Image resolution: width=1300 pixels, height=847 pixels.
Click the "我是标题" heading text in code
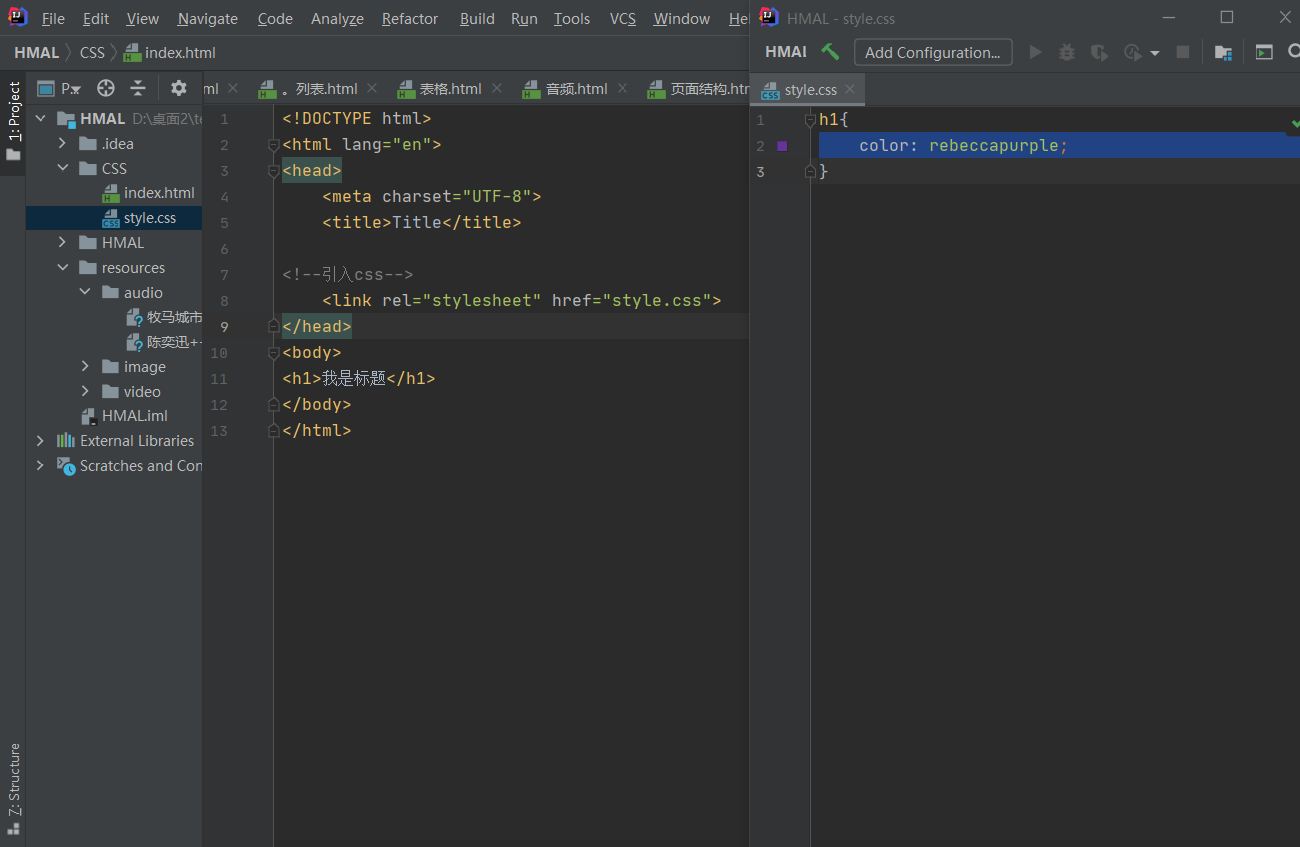pos(354,378)
